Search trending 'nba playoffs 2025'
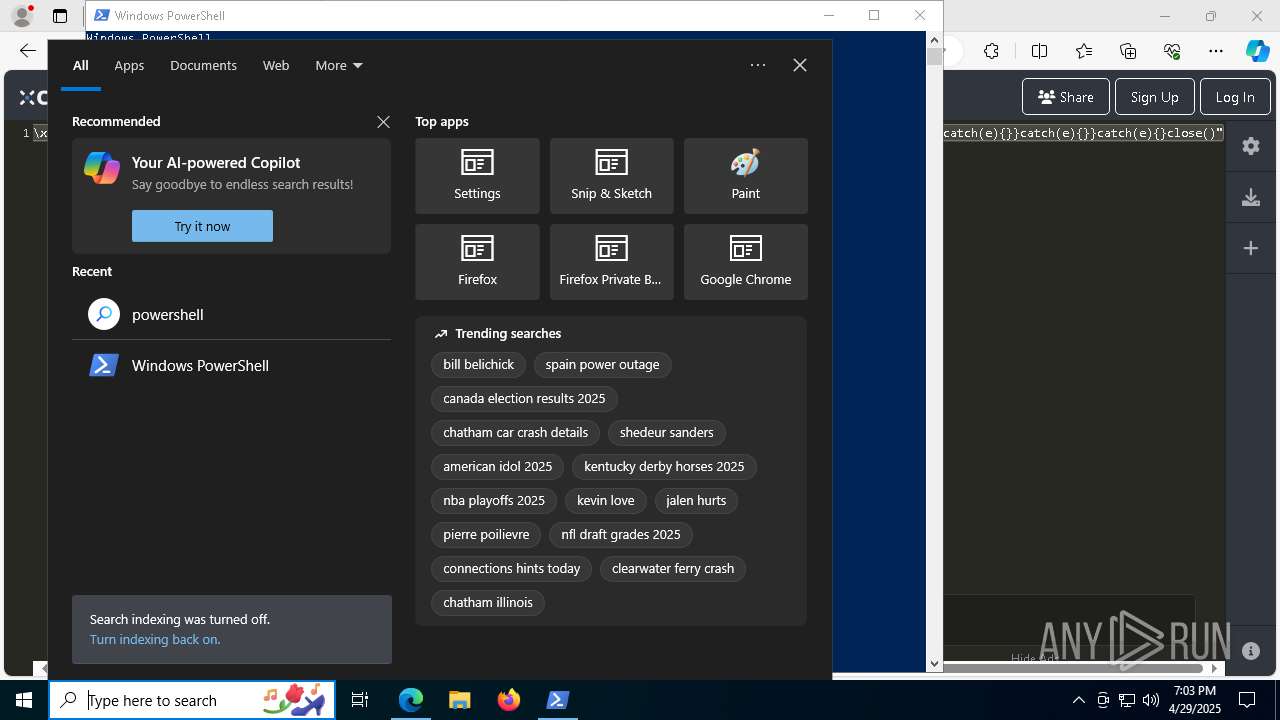Image resolution: width=1280 pixels, height=720 pixels. (494, 501)
